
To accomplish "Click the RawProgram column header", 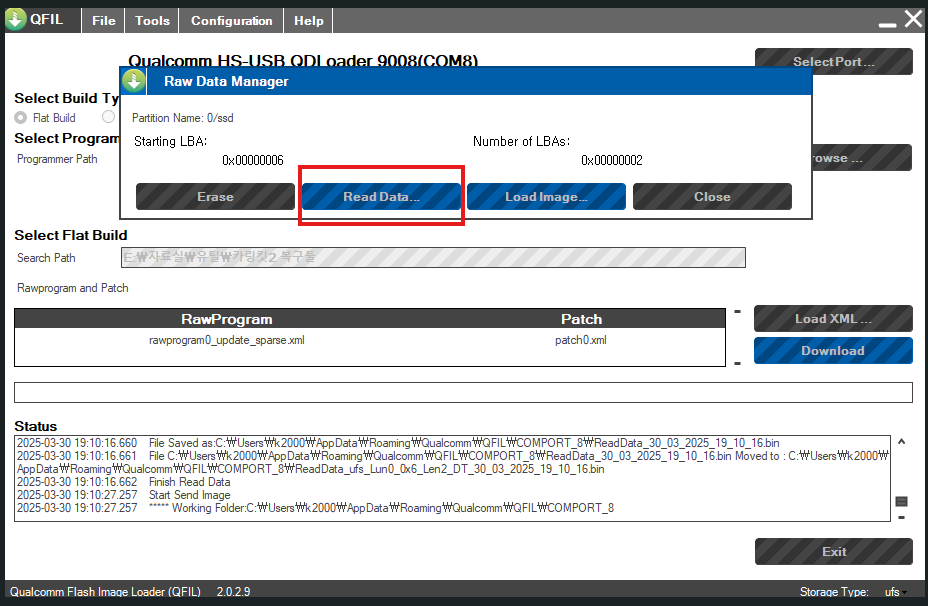I will 227,319.
